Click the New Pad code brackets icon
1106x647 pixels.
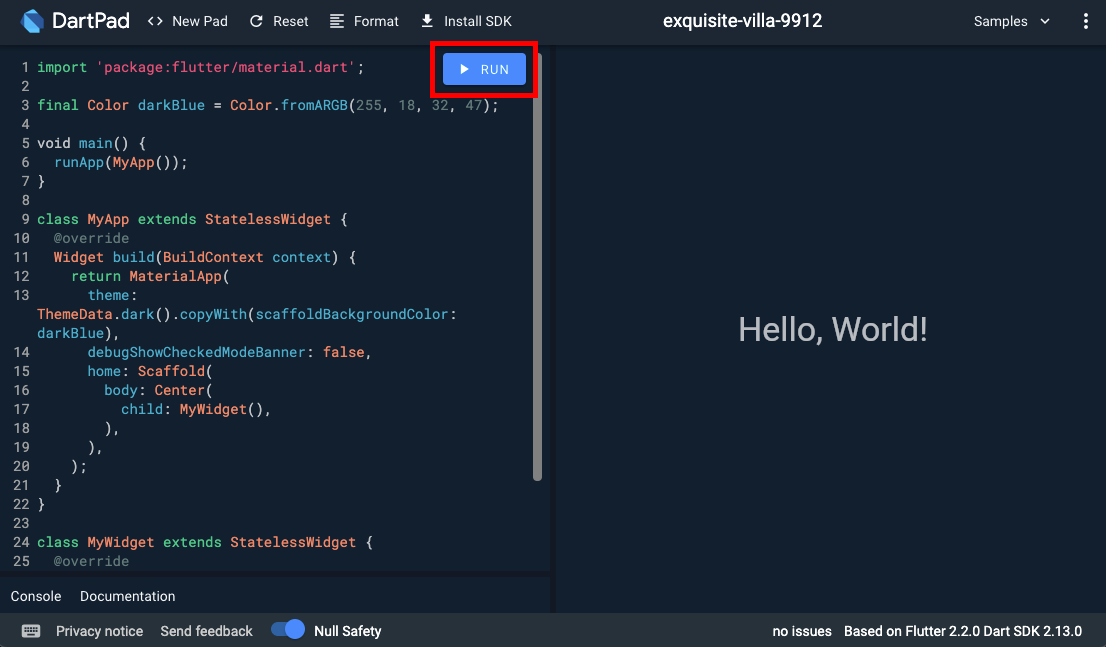tap(155, 21)
